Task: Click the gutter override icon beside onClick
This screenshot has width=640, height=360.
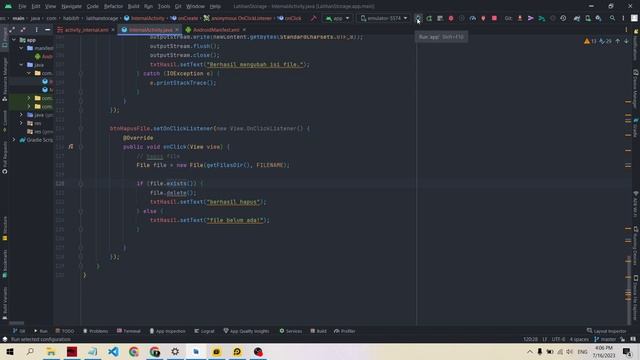Action: (x=71, y=147)
